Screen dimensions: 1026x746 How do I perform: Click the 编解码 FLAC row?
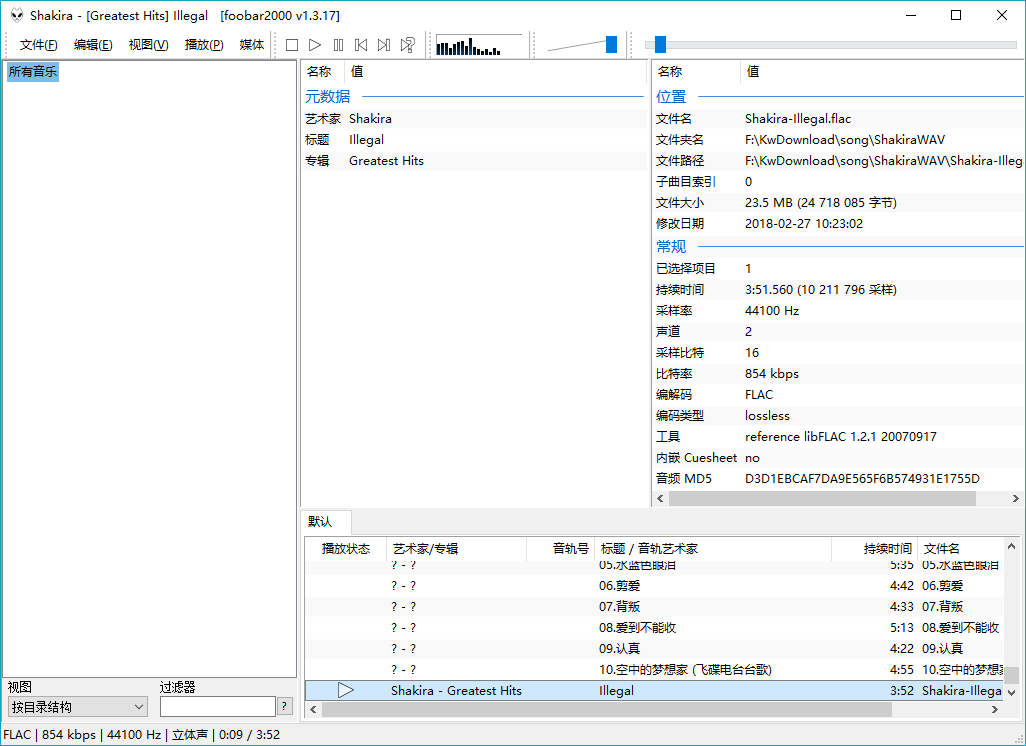point(839,395)
